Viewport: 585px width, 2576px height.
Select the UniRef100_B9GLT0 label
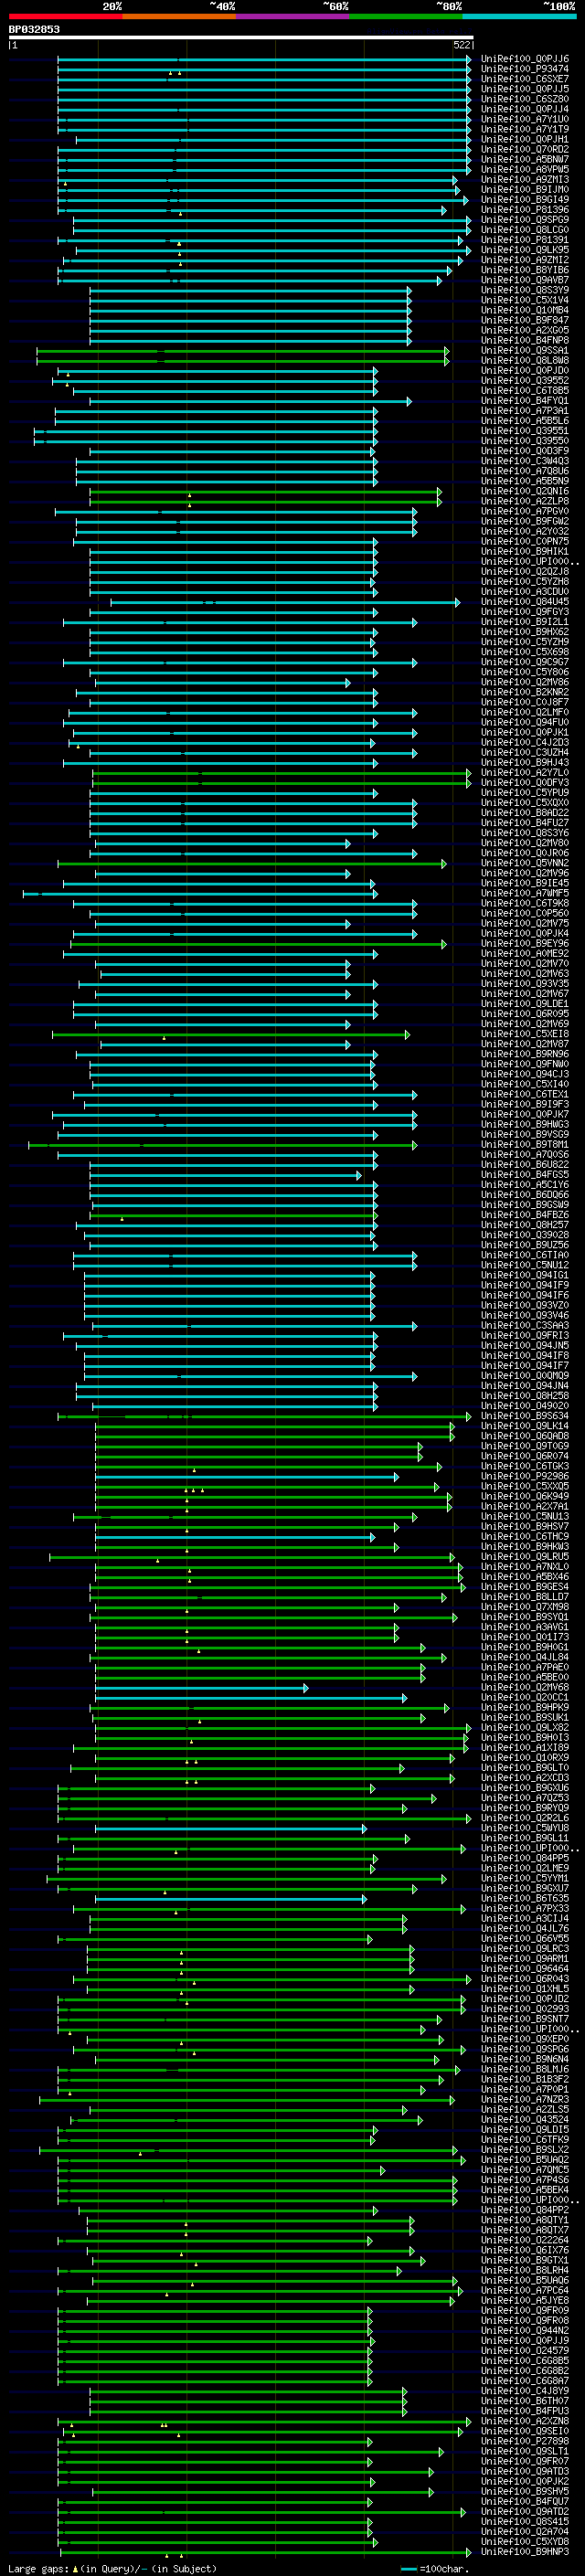(525, 1768)
